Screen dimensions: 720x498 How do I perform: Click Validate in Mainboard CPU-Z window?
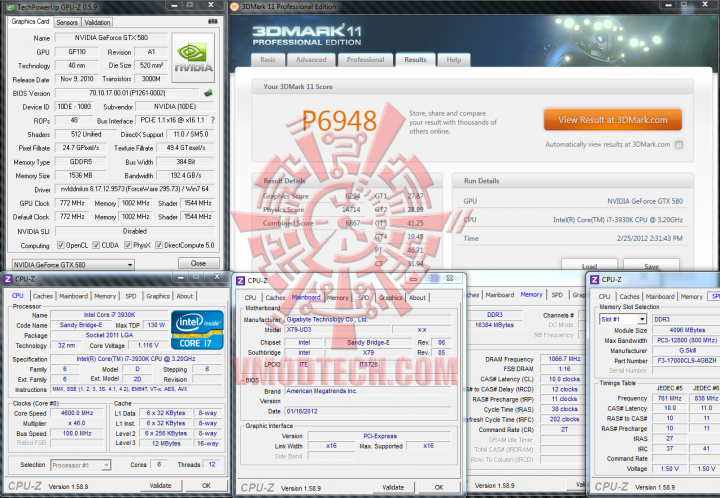click(393, 487)
